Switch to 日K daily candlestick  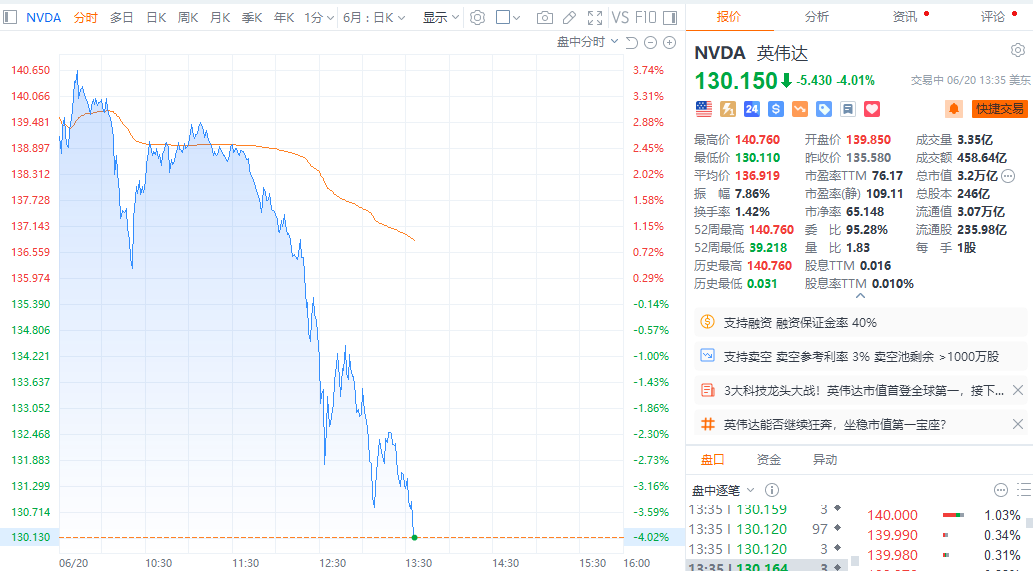pyautogui.click(x=156, y=18)
